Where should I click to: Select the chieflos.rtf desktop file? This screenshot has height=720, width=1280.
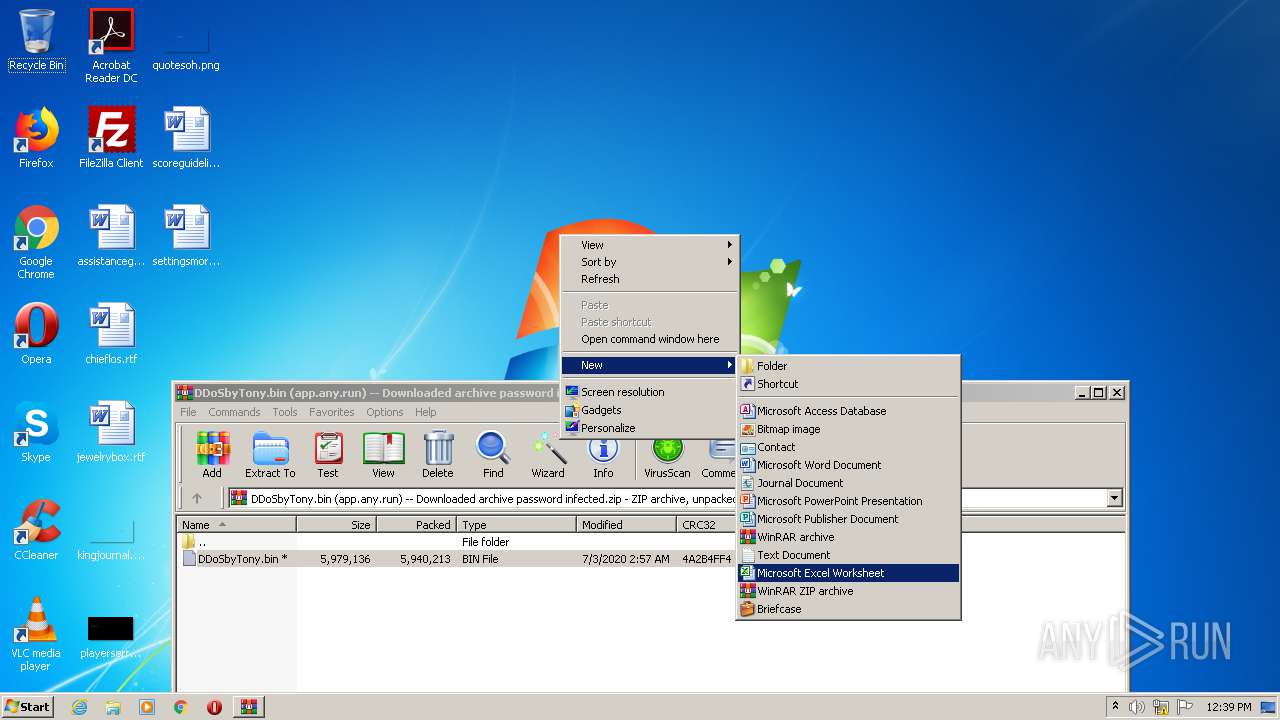(x=111, y=334)
